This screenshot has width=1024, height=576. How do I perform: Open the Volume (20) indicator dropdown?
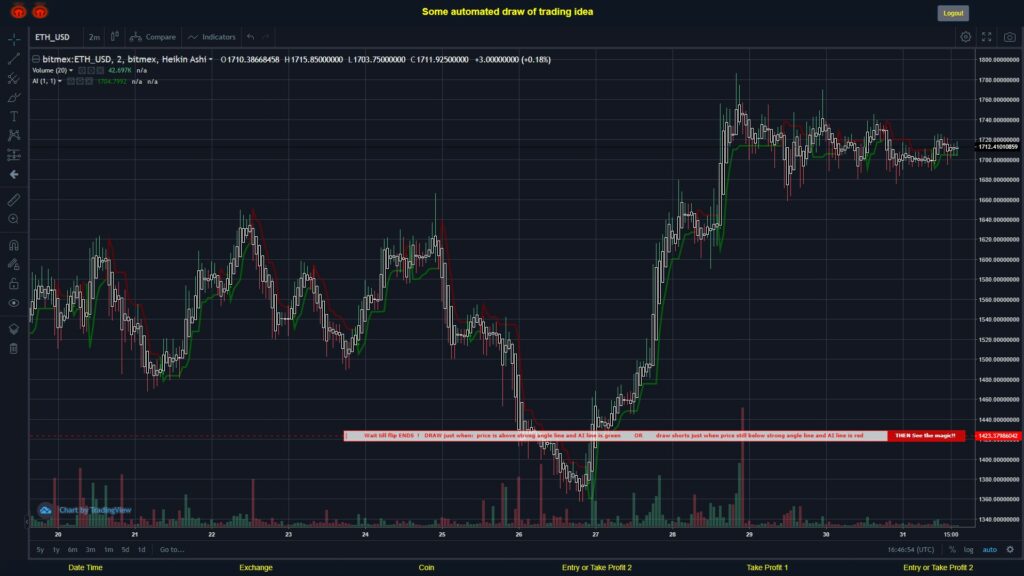(x=71, y=71)
